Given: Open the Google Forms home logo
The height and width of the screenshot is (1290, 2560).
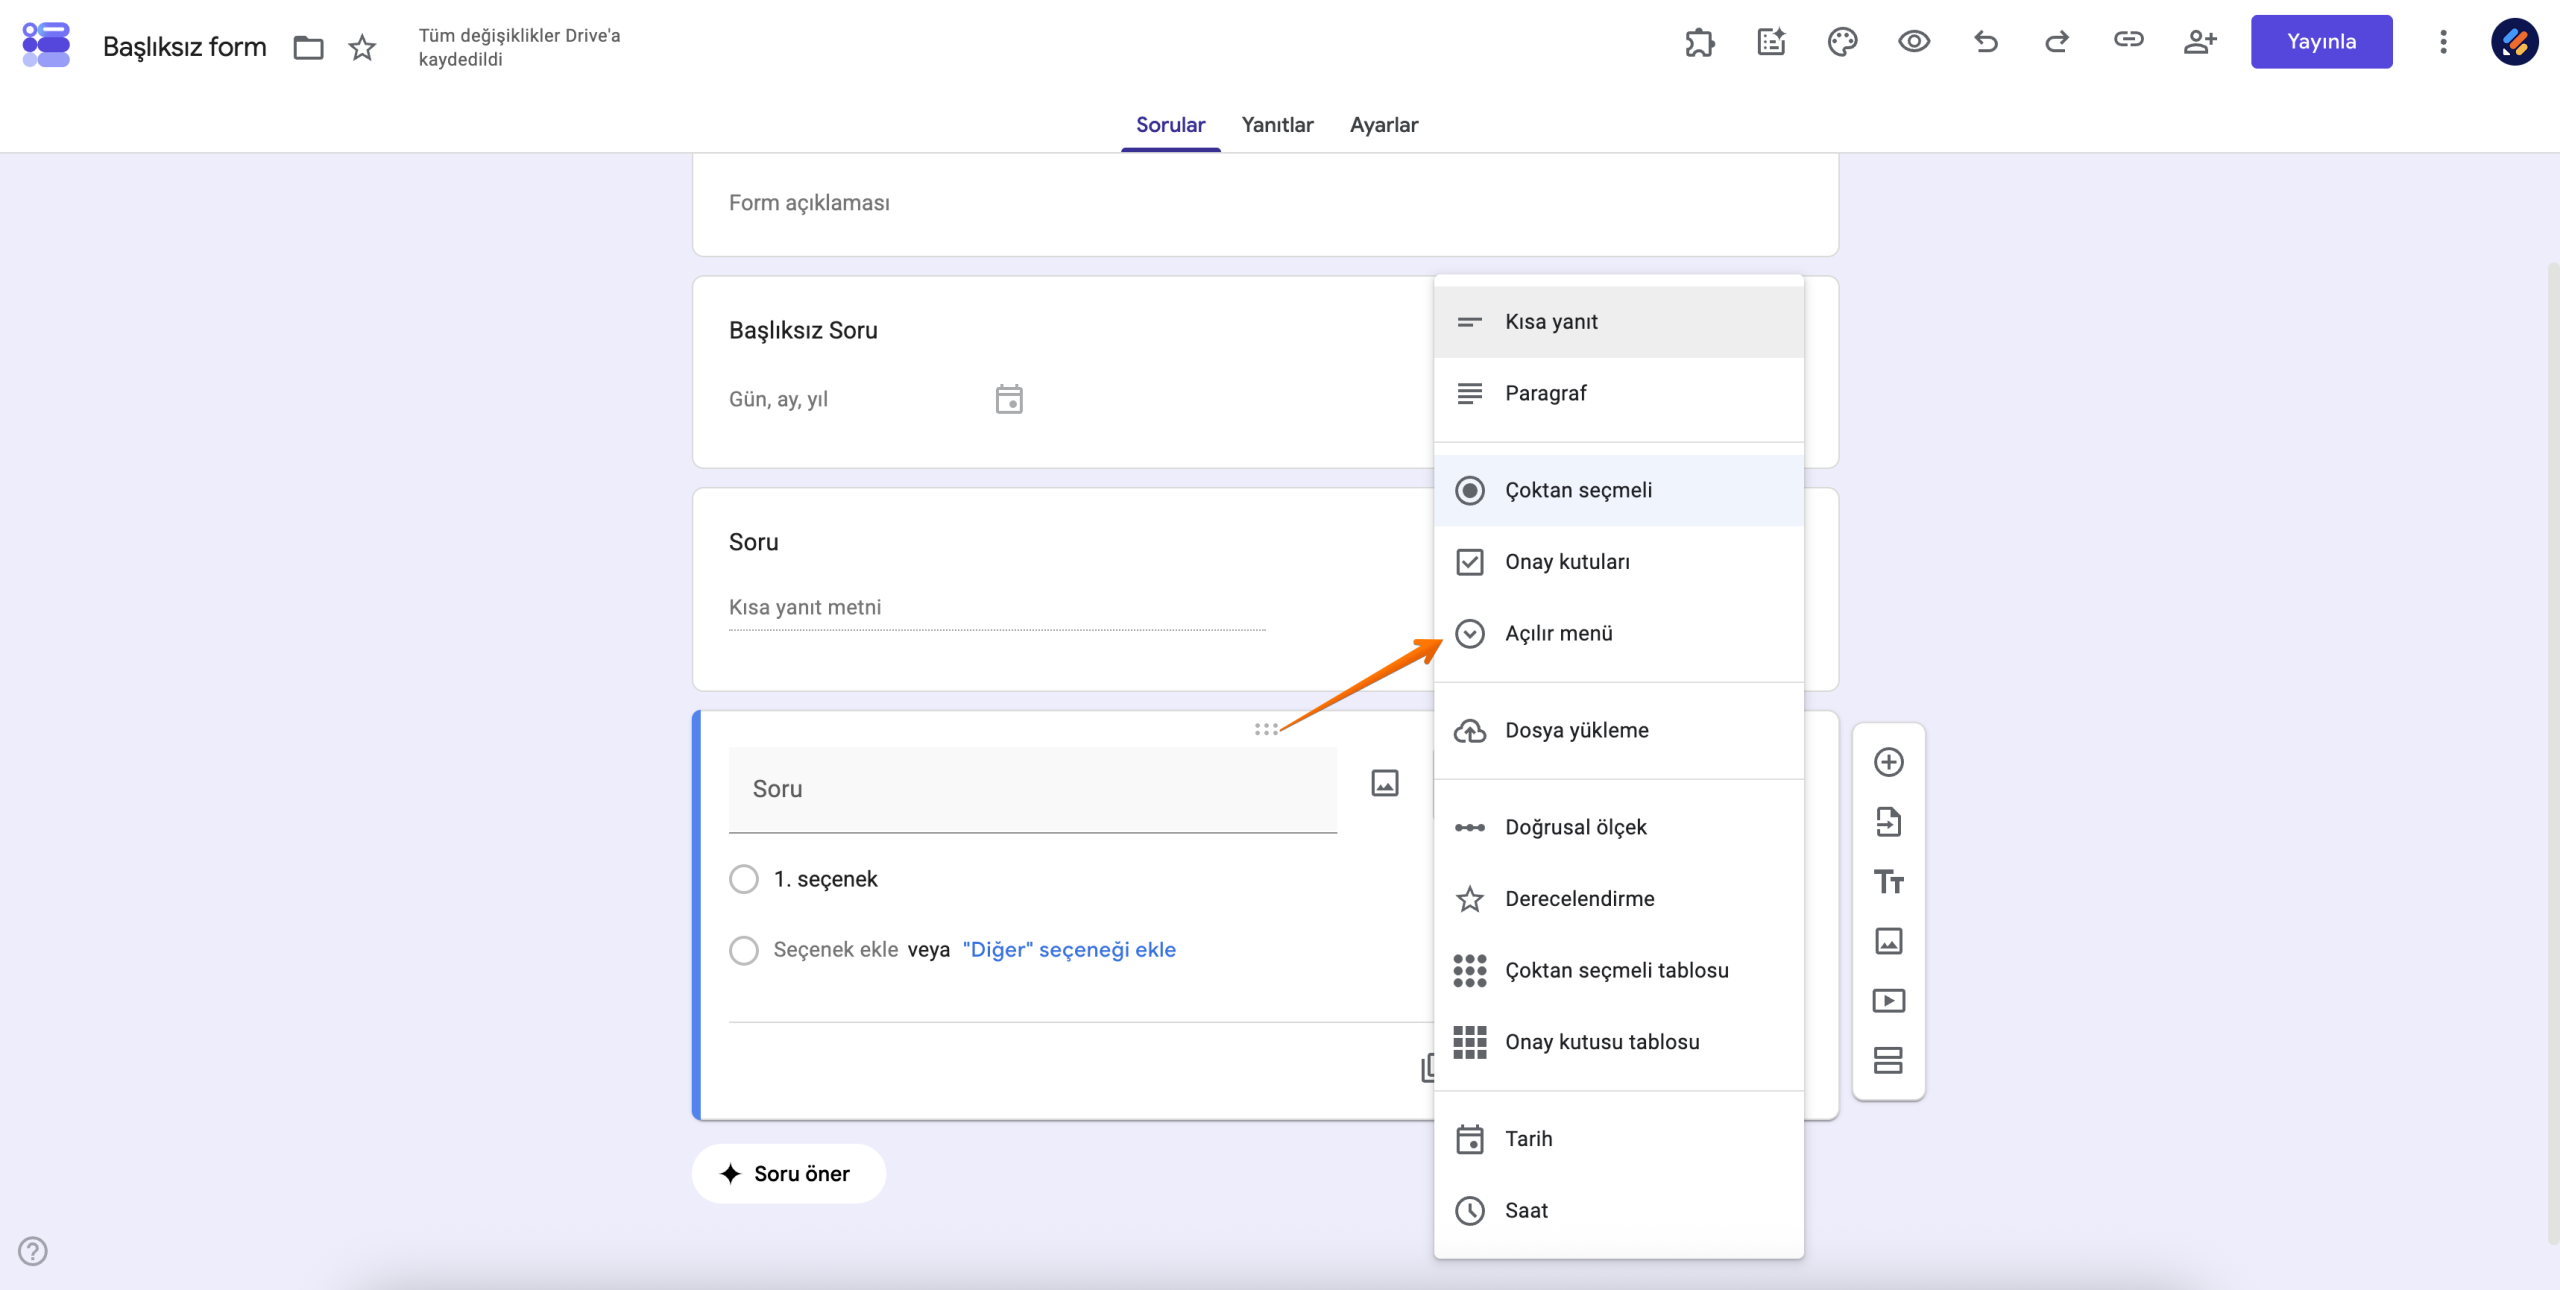Looking at the screenshot, I should 46,45.
